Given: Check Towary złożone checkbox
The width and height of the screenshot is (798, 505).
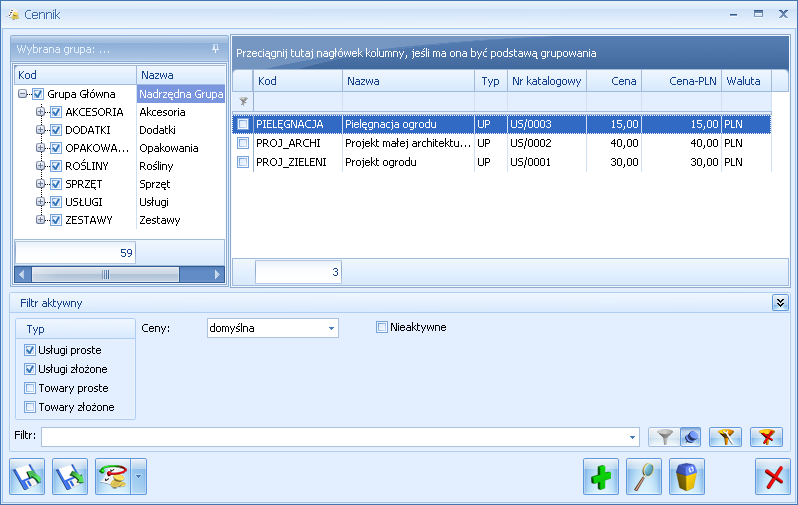Looking at the screenshot, I should (x=30, y=407).
